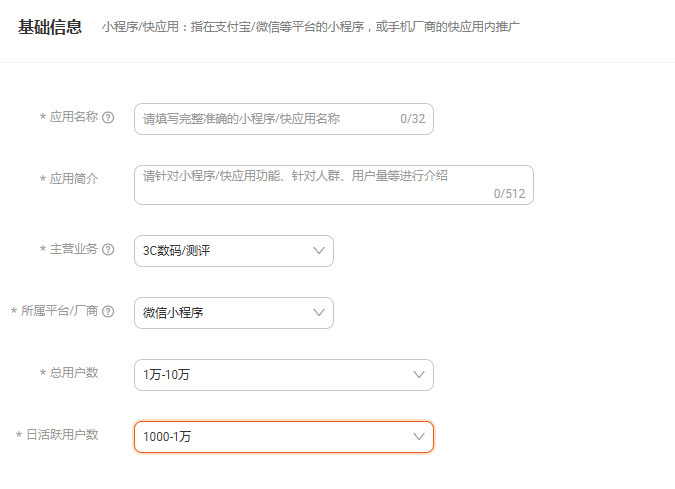This screenshot has height=489, width=675.
Task: Select the 基础信息 section heading
Action: click(50, 27)
